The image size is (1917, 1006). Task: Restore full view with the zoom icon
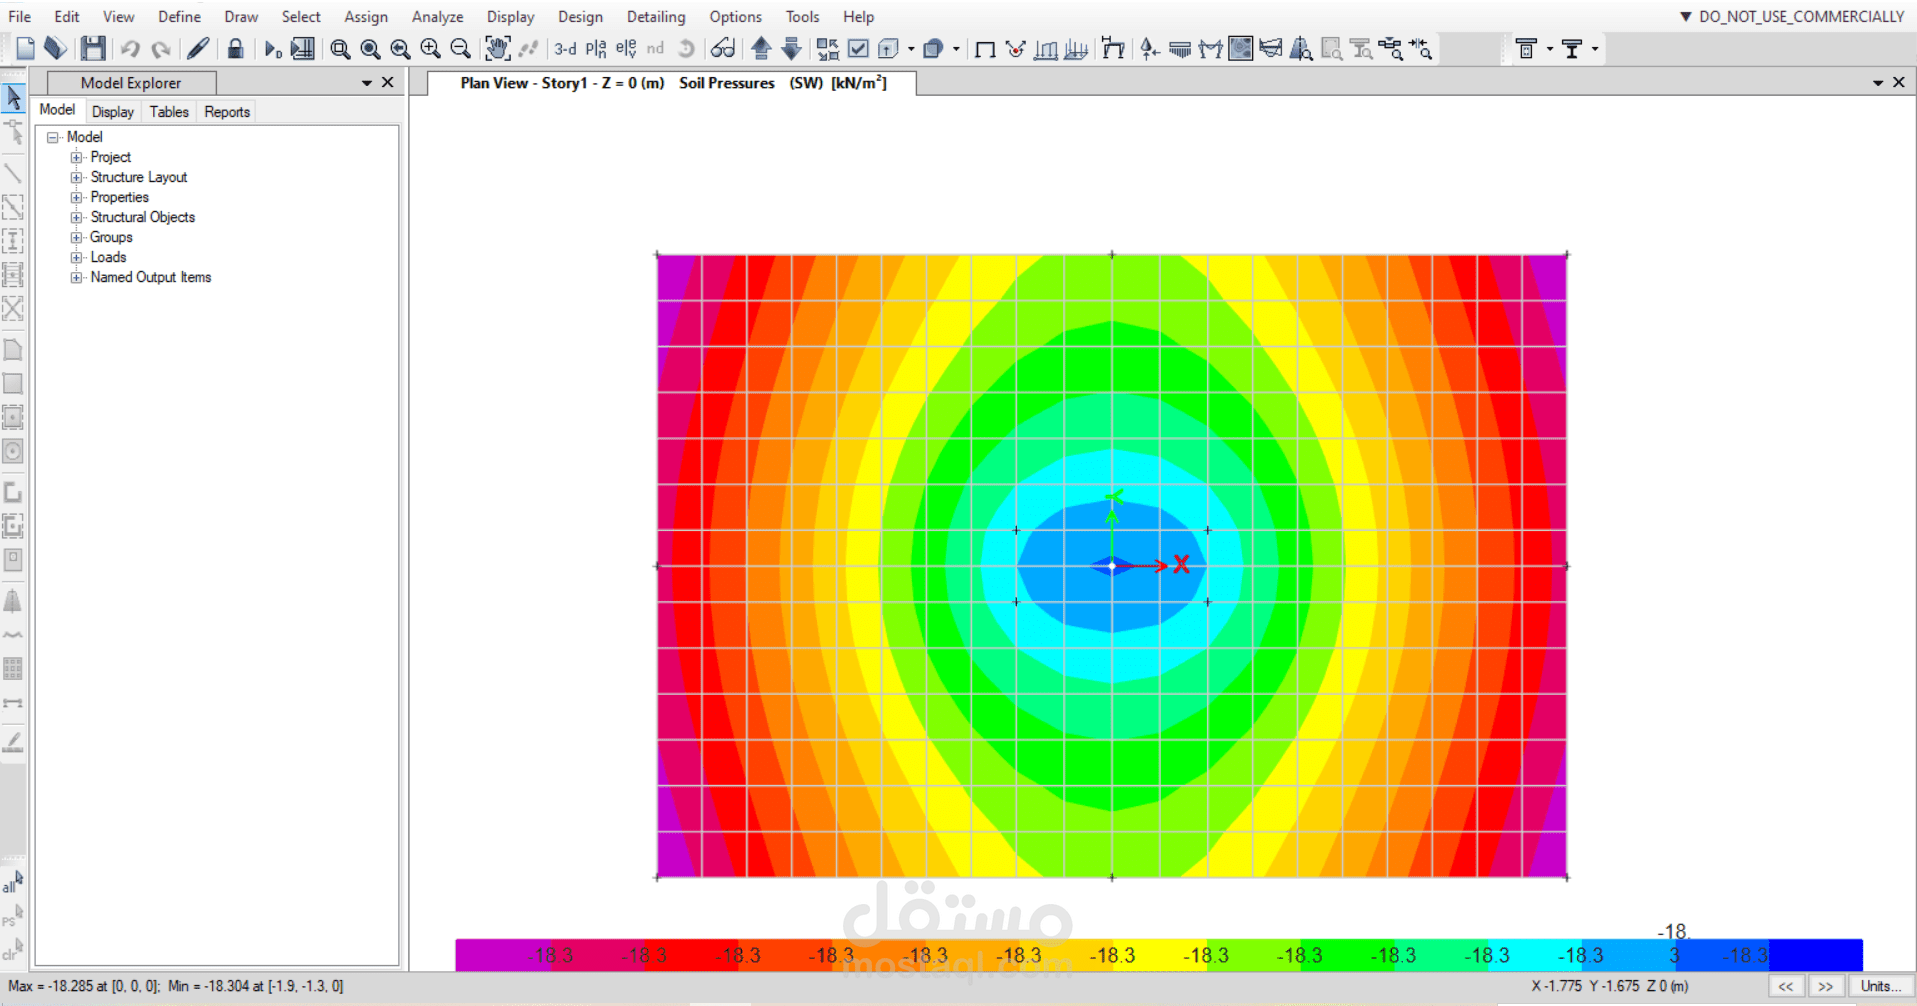370,49
